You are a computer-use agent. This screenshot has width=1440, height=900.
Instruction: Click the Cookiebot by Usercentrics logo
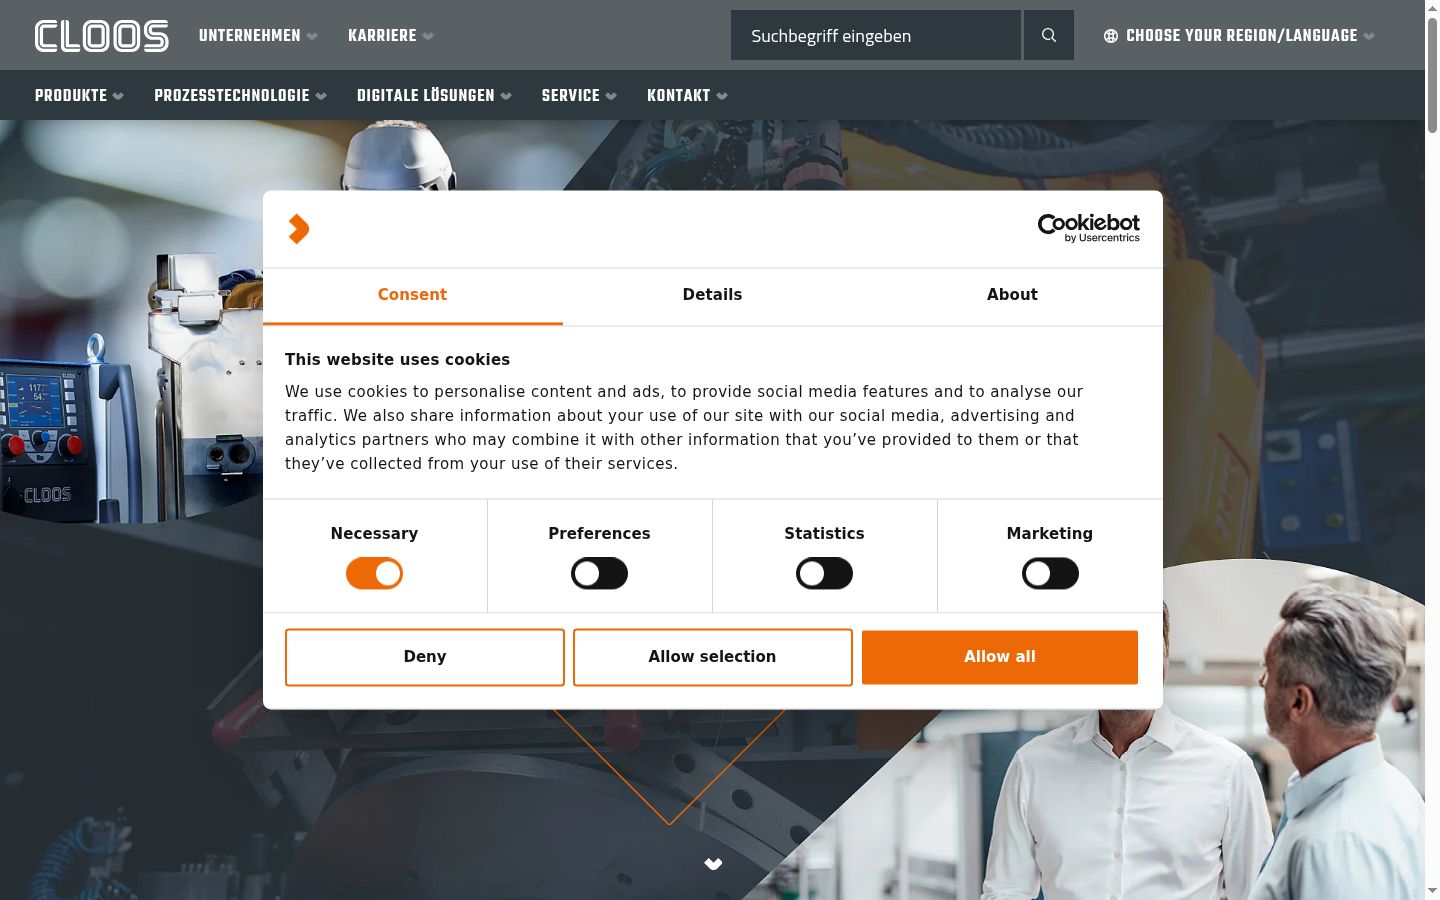click(1088, 228)
